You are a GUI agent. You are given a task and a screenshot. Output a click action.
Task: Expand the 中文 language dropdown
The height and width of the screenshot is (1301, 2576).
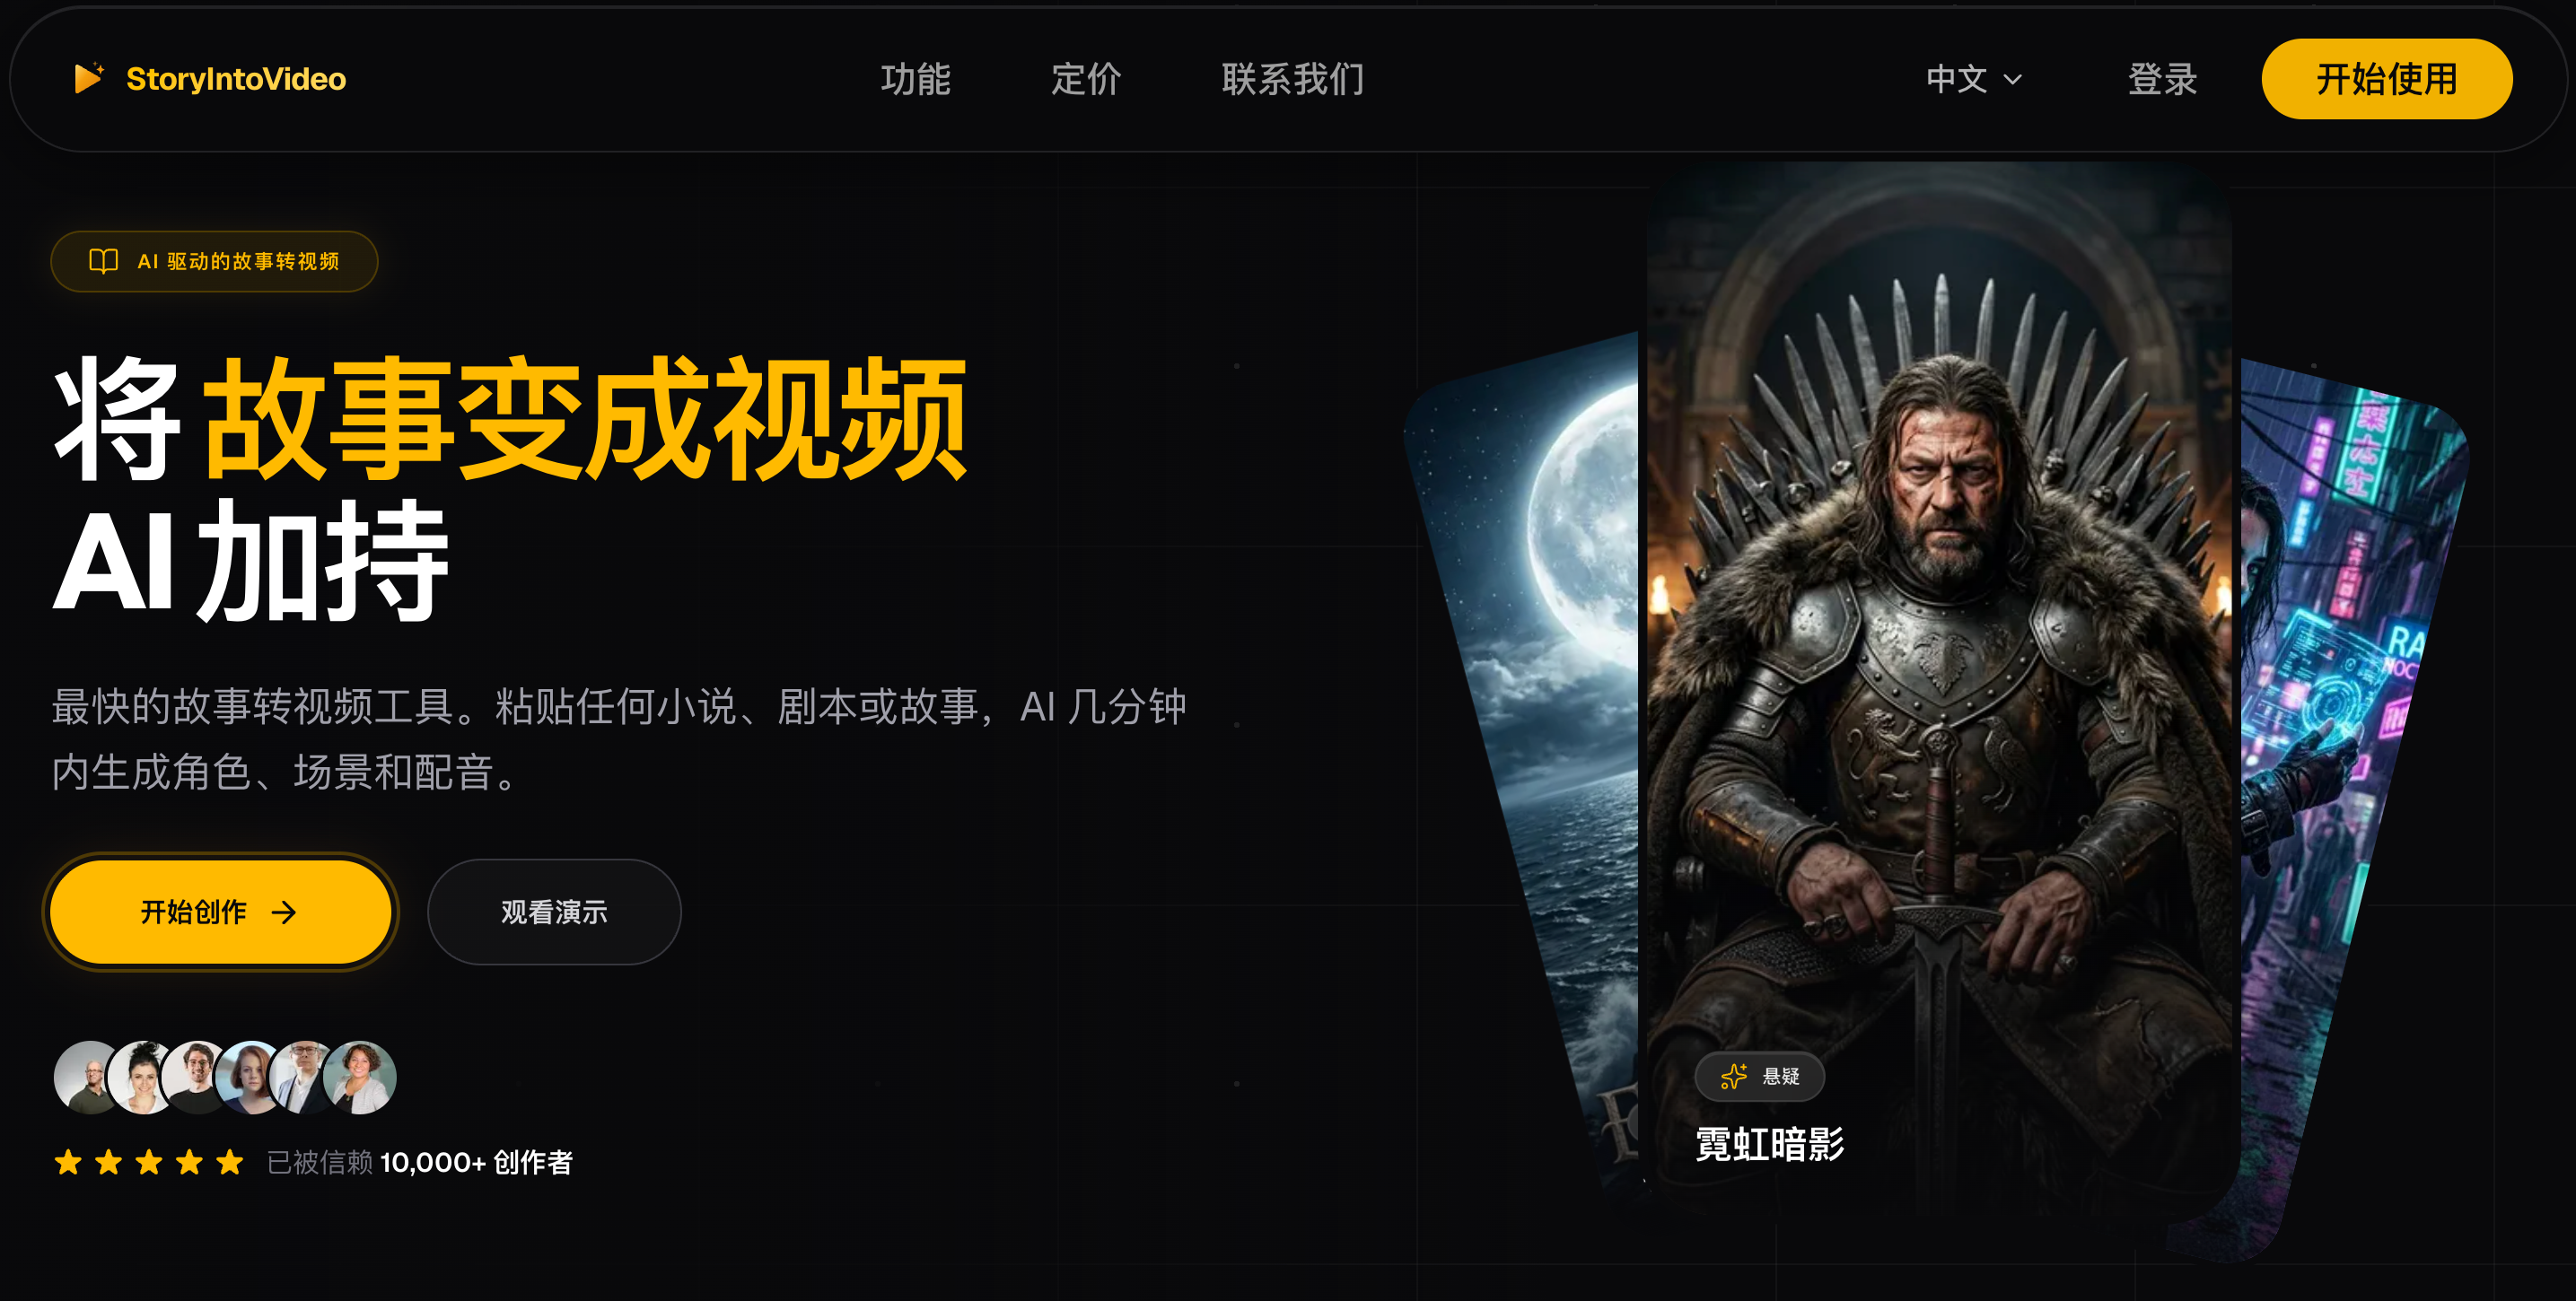click(x=1974, y=79)
